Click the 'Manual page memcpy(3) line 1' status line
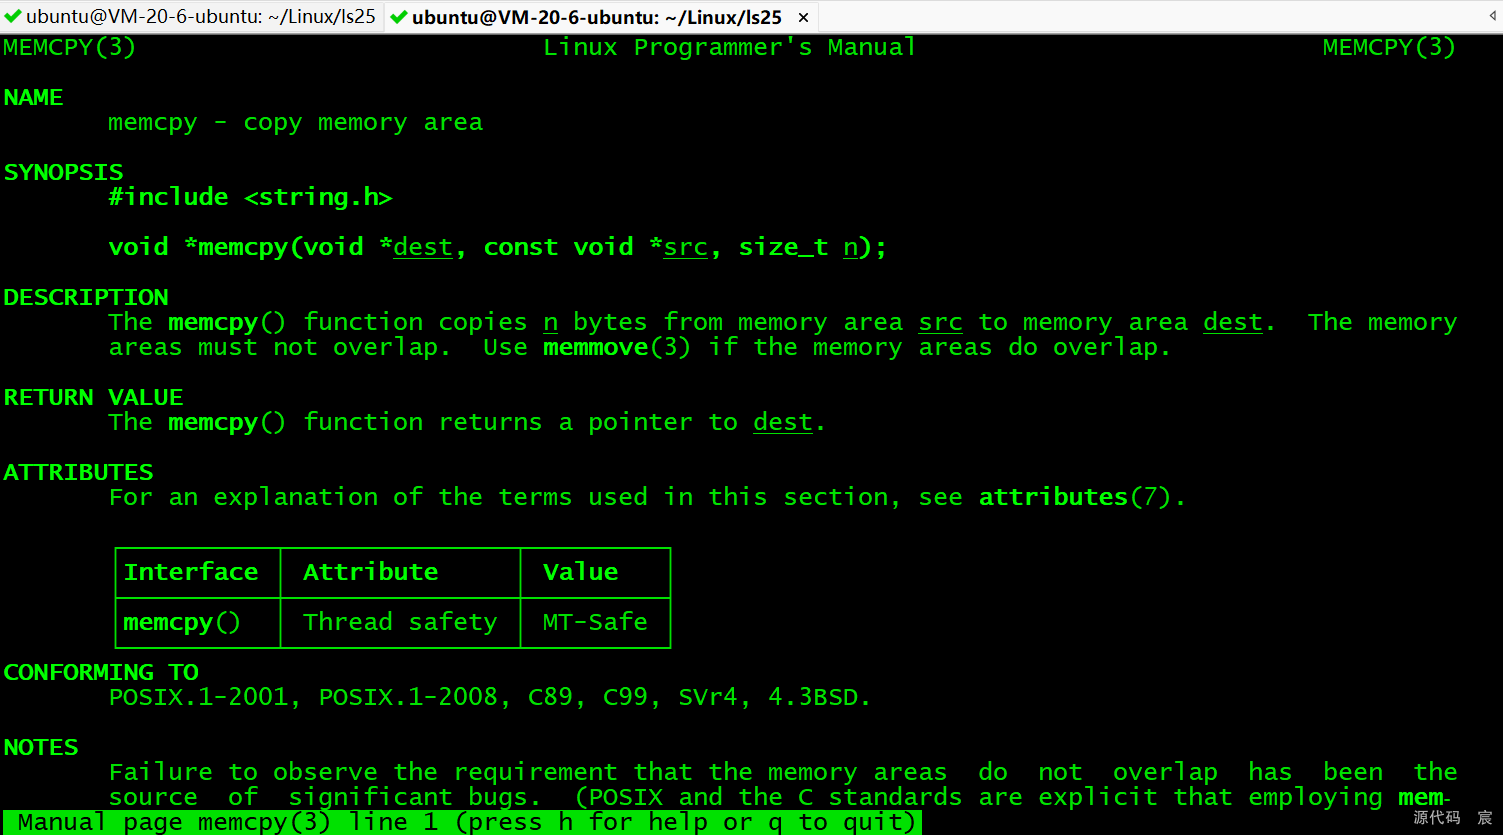The width and height of the screenshot is (1503, 835). [462, 822]
